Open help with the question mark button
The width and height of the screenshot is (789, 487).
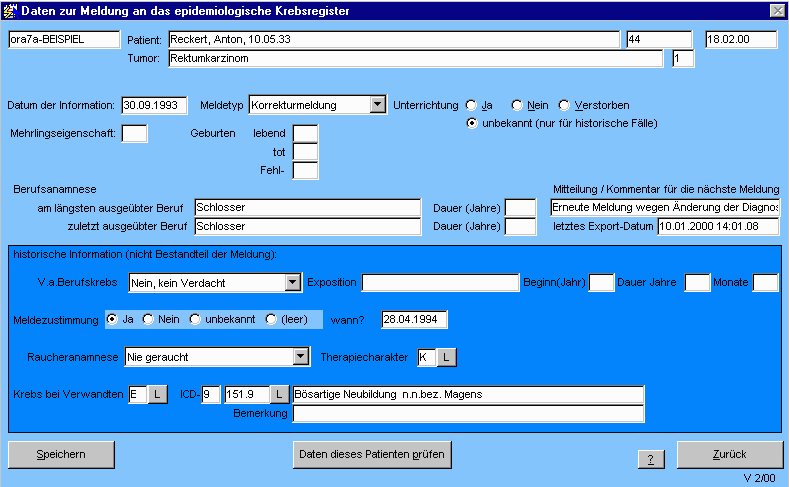tap(650, 458)
